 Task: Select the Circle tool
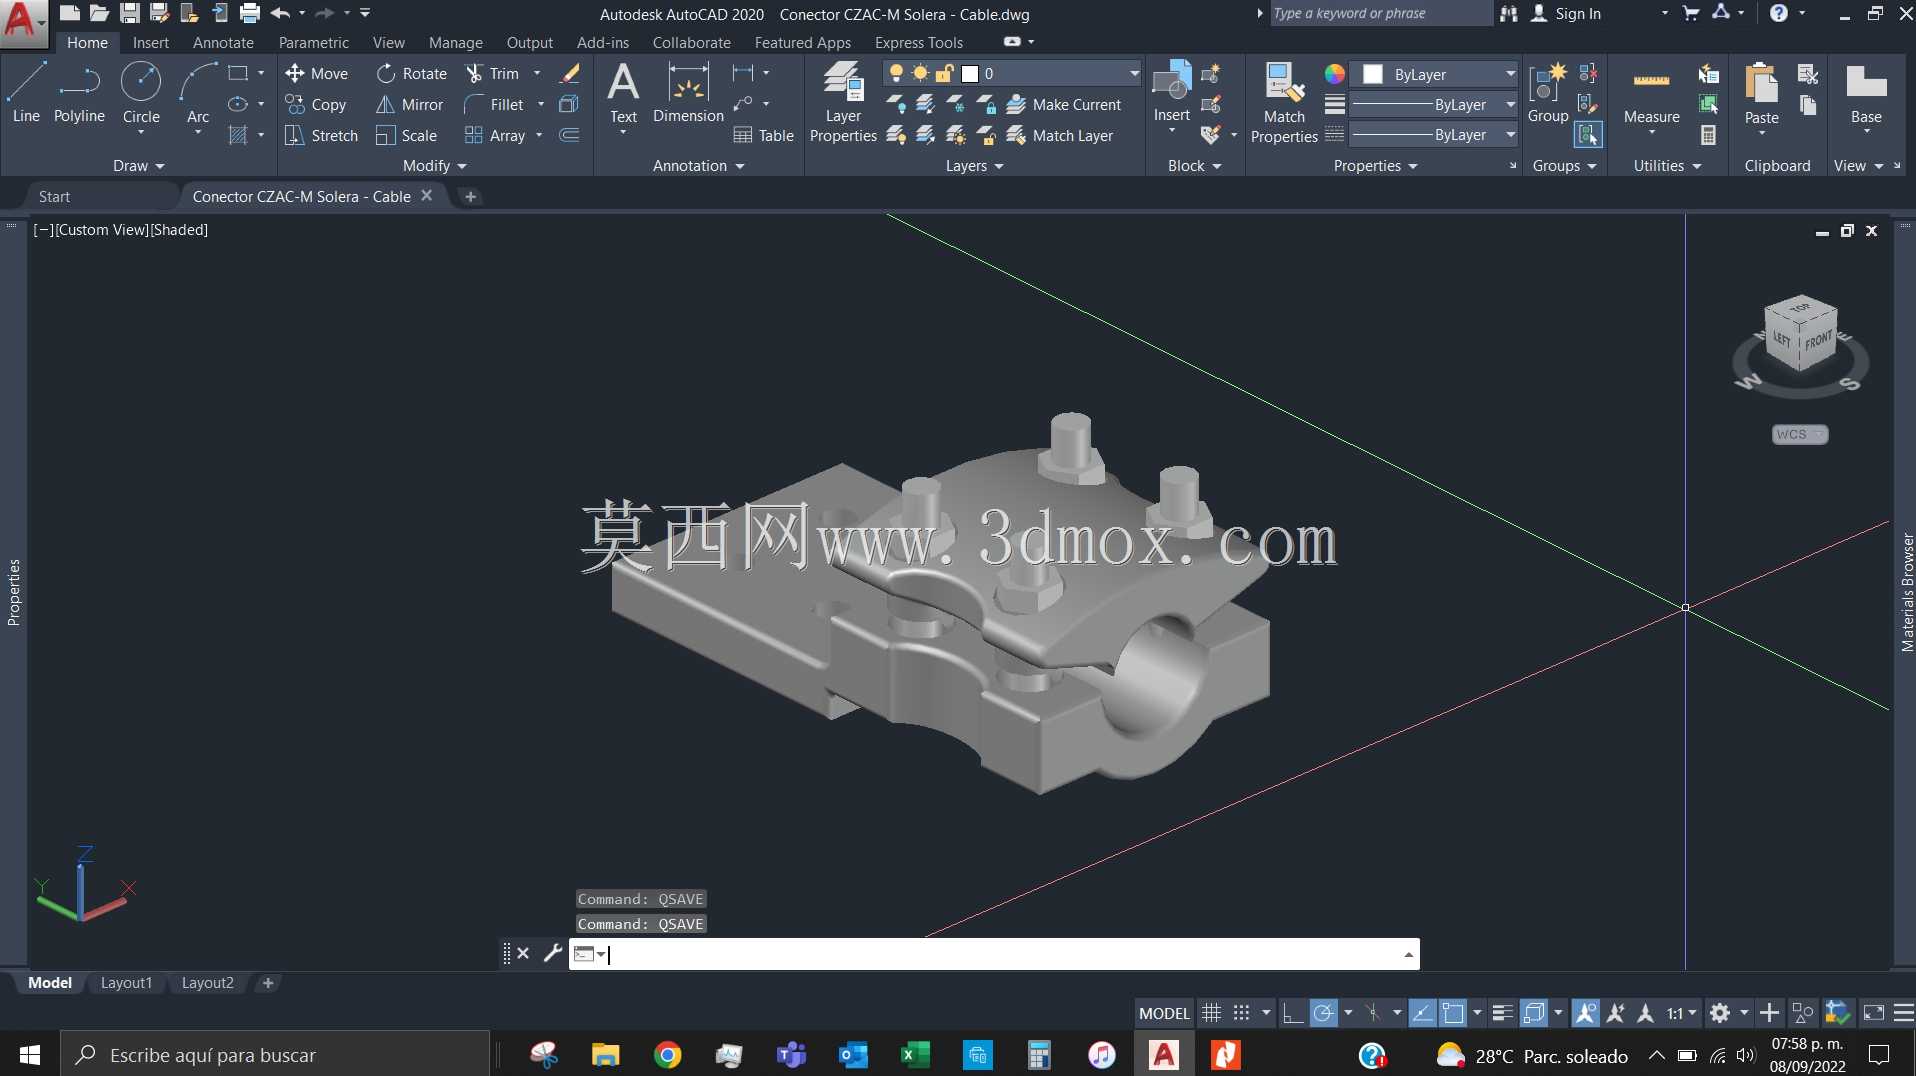141,92
